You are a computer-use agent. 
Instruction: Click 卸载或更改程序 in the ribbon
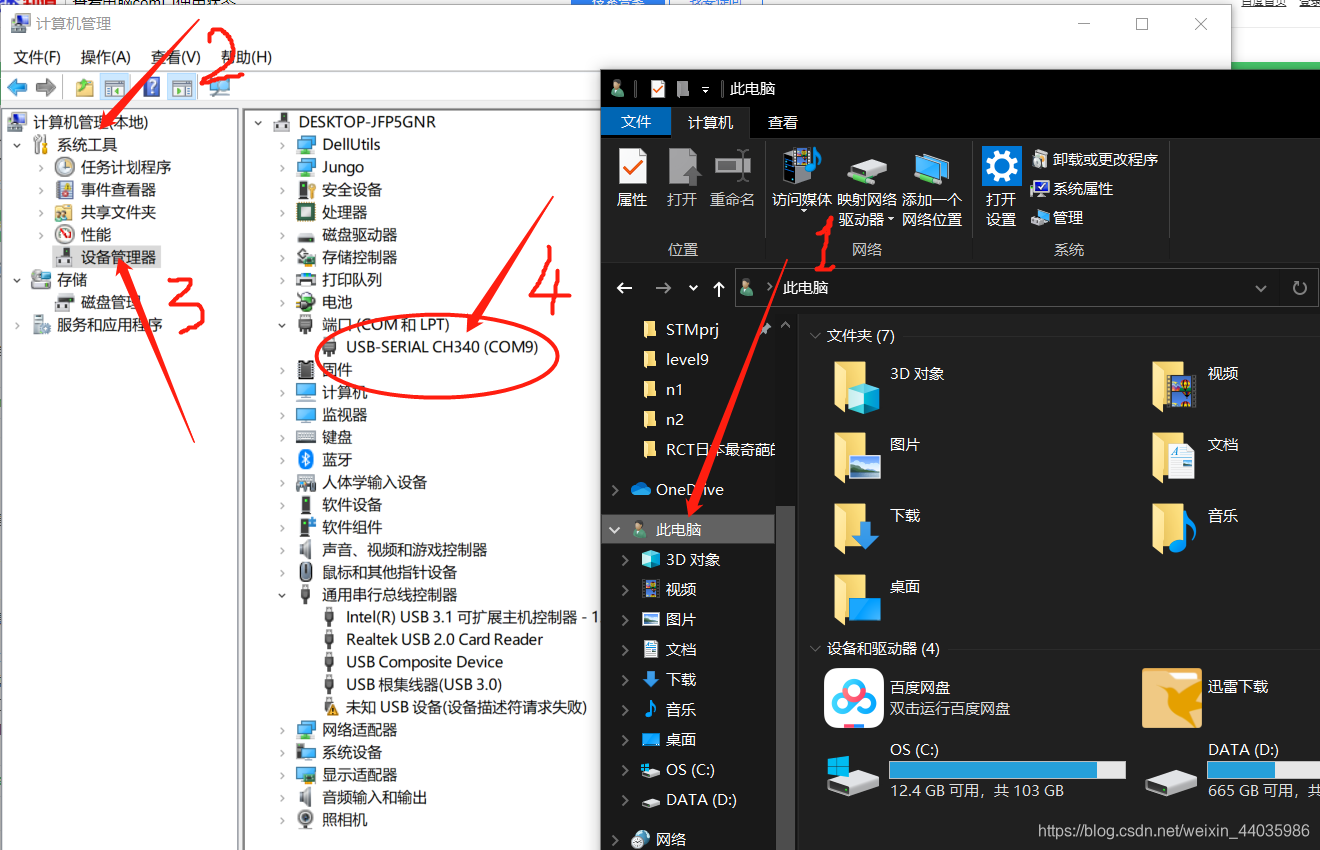coord(1094,159)
